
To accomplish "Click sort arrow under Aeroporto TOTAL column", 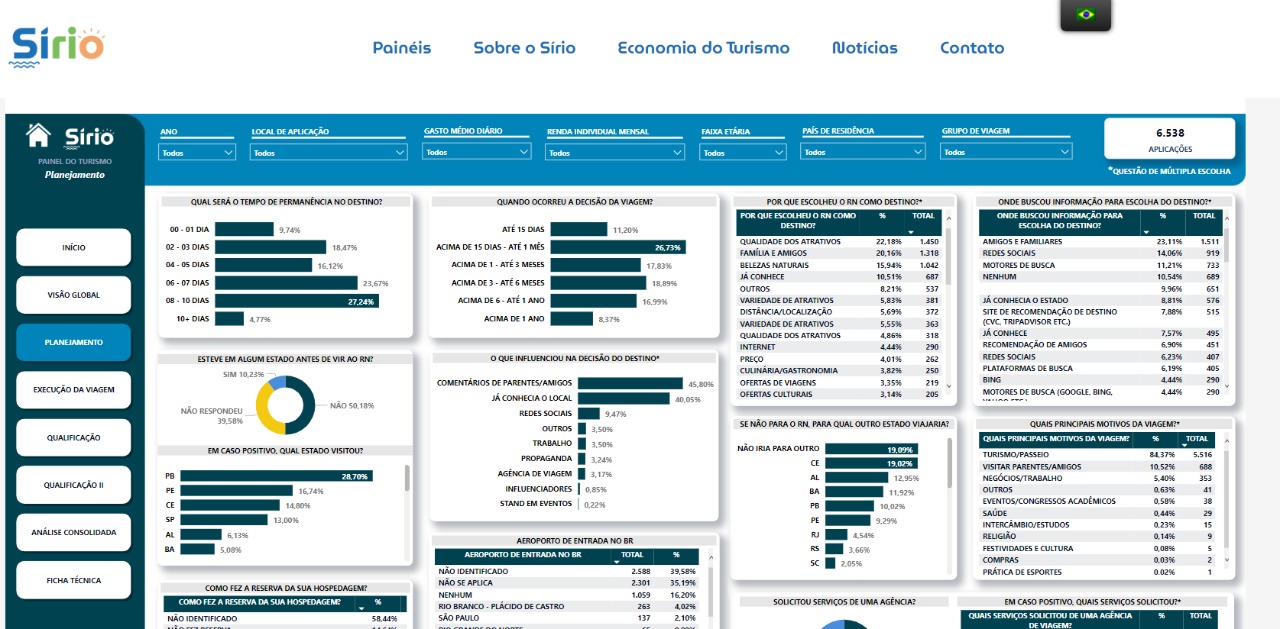I will (617, 562).
